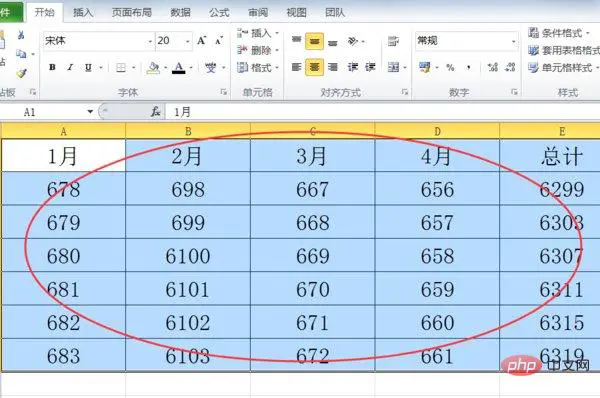Image resolution: width=600 pixels, height=398 pixels.
Task: Click the percent style icon
Action: [450, 68]
